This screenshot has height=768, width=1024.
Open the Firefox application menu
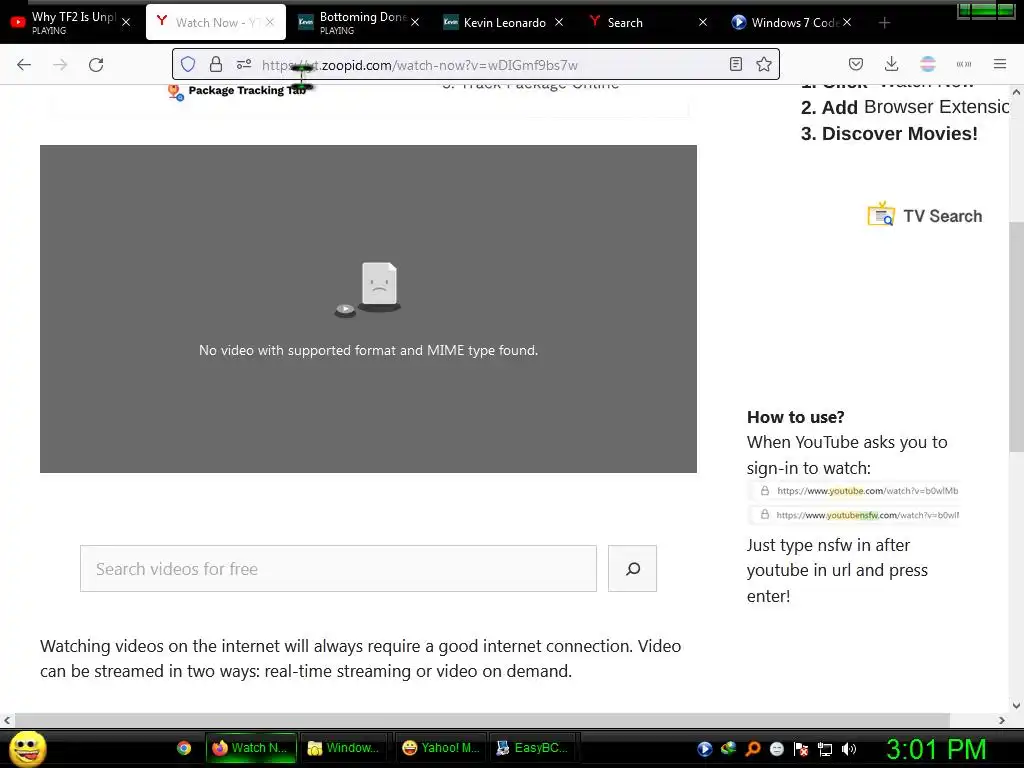coord(1000,64)
